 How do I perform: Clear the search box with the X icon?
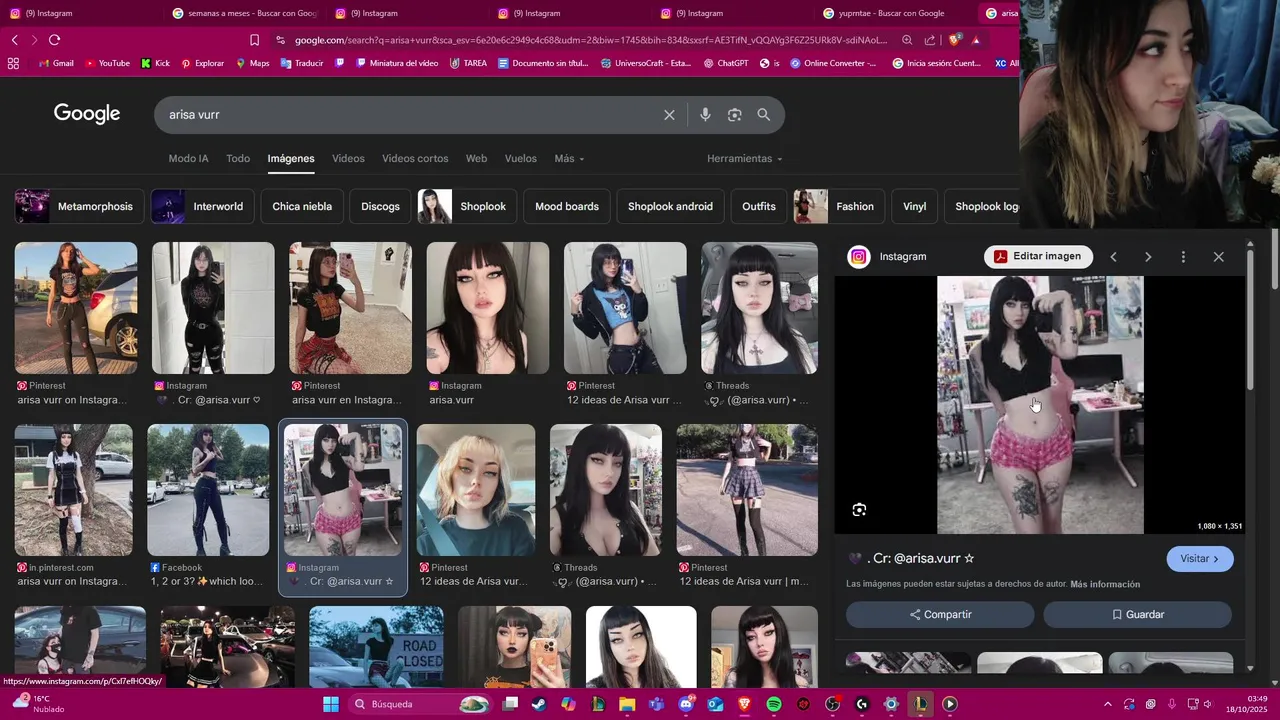point(669,115)
